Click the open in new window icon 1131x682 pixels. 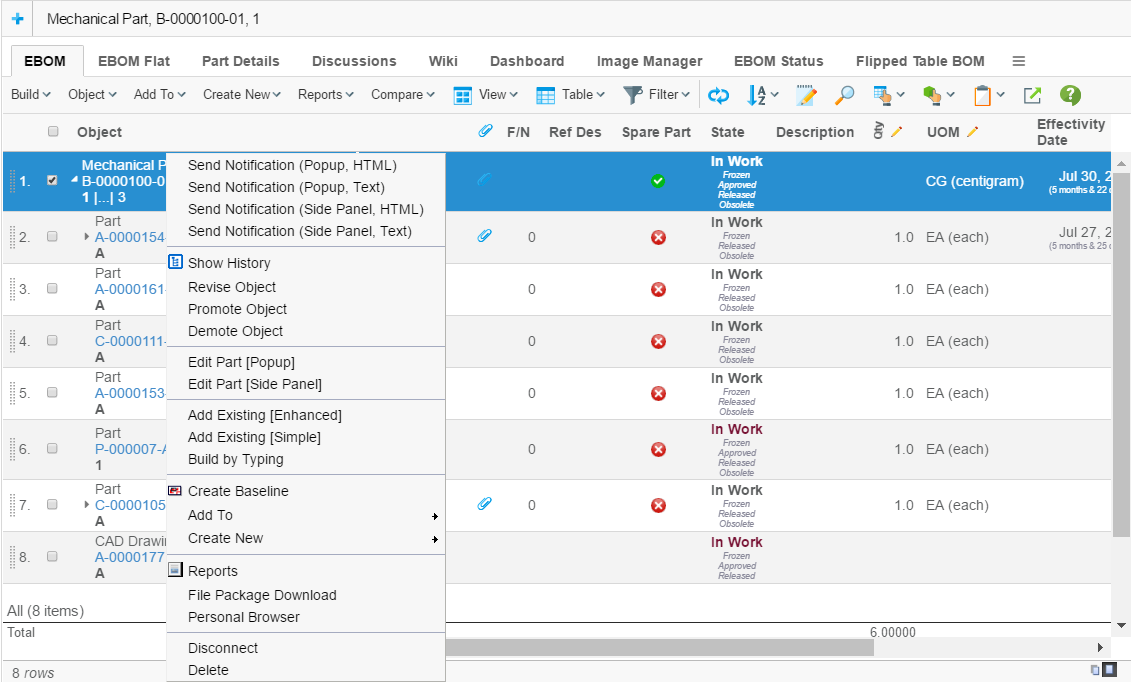pos(1032,95)
